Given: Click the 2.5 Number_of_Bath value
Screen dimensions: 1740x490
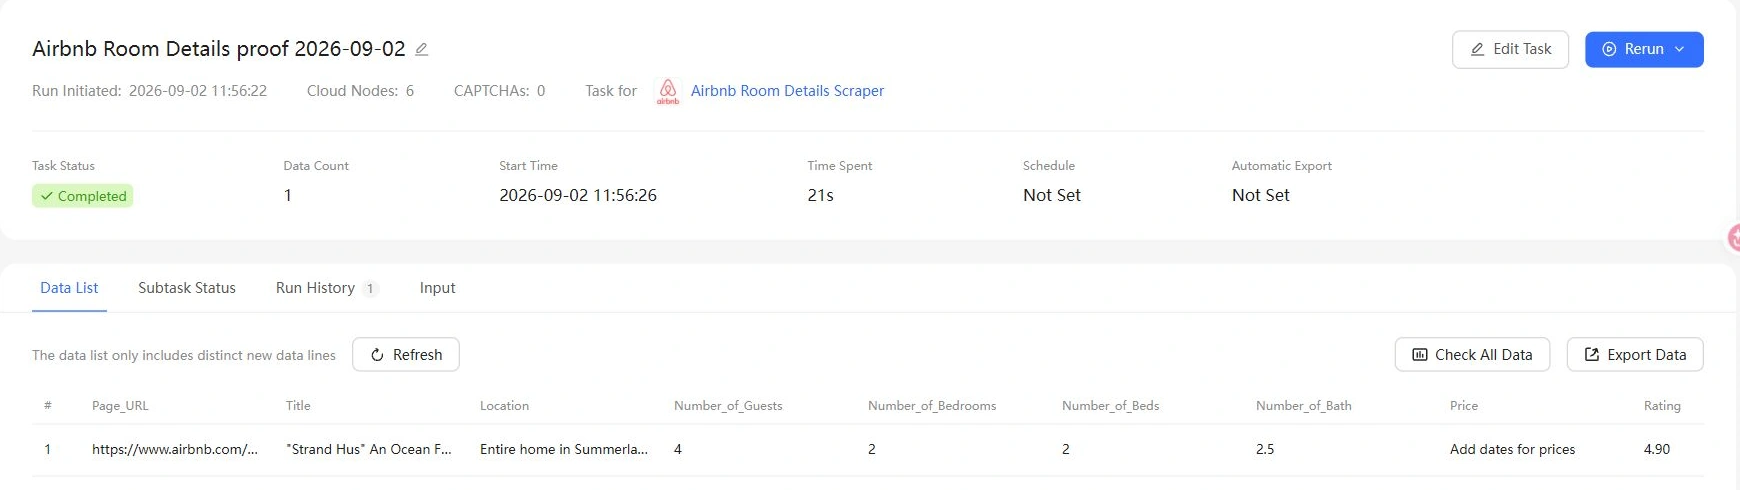Looking at the screenshot, I should pos(1265,450).
